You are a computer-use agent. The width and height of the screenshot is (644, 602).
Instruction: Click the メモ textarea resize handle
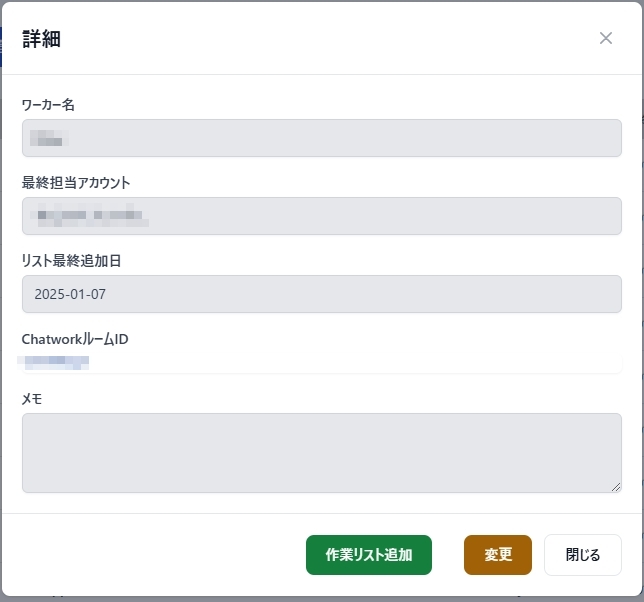pyautogui.click(x=615, y=486)
